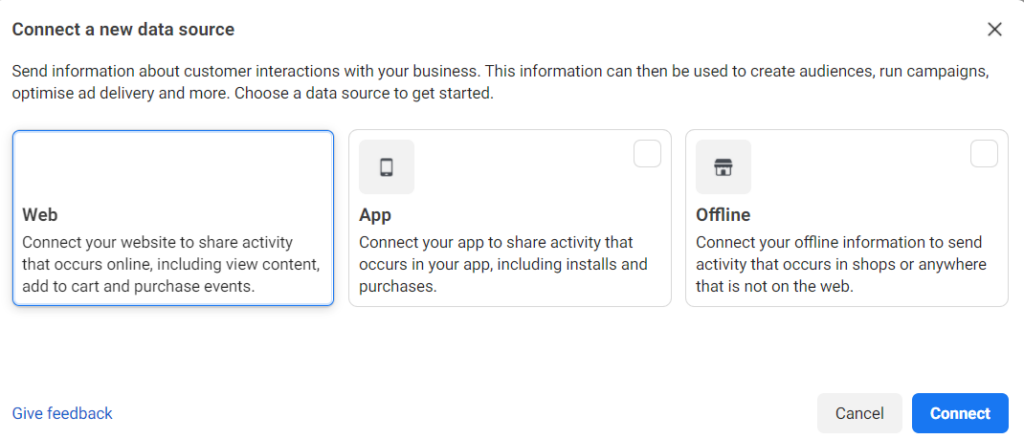This screenshot has width=1024, height=439.
Task: Click the blue Connect button
Action: tap(960, 413)
